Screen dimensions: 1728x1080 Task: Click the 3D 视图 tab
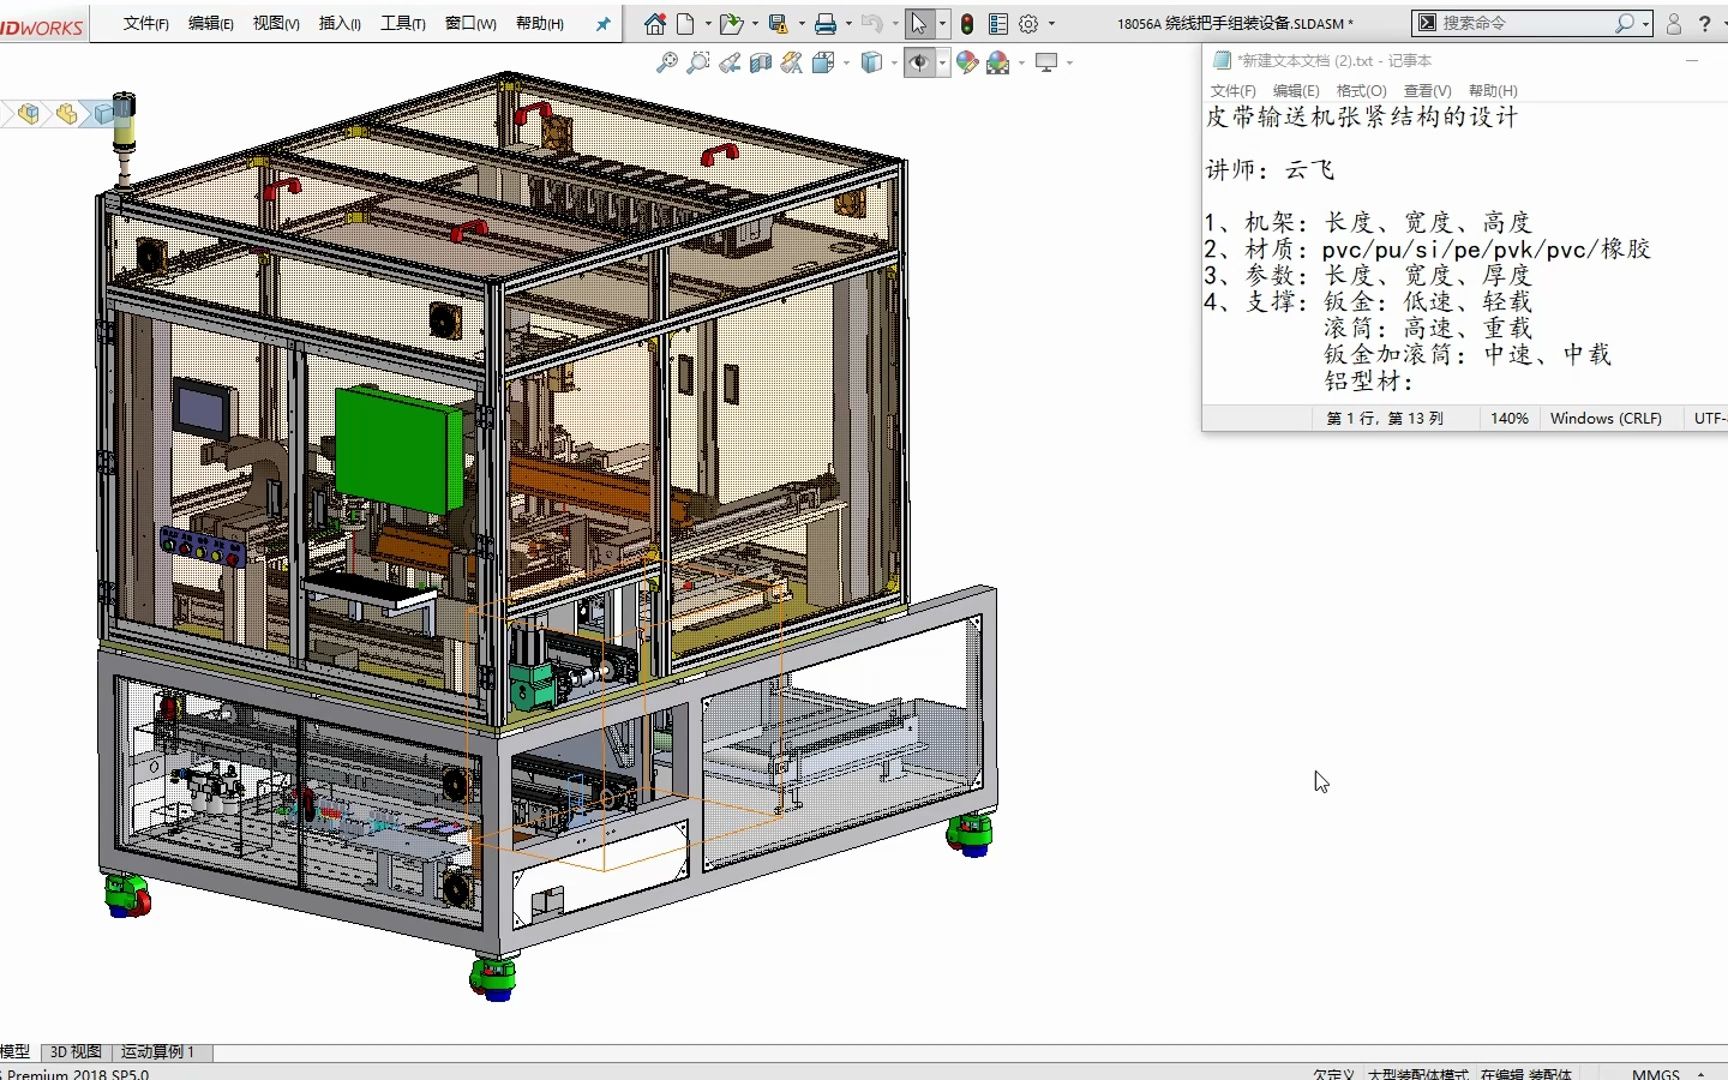[x=76, y=1051]
